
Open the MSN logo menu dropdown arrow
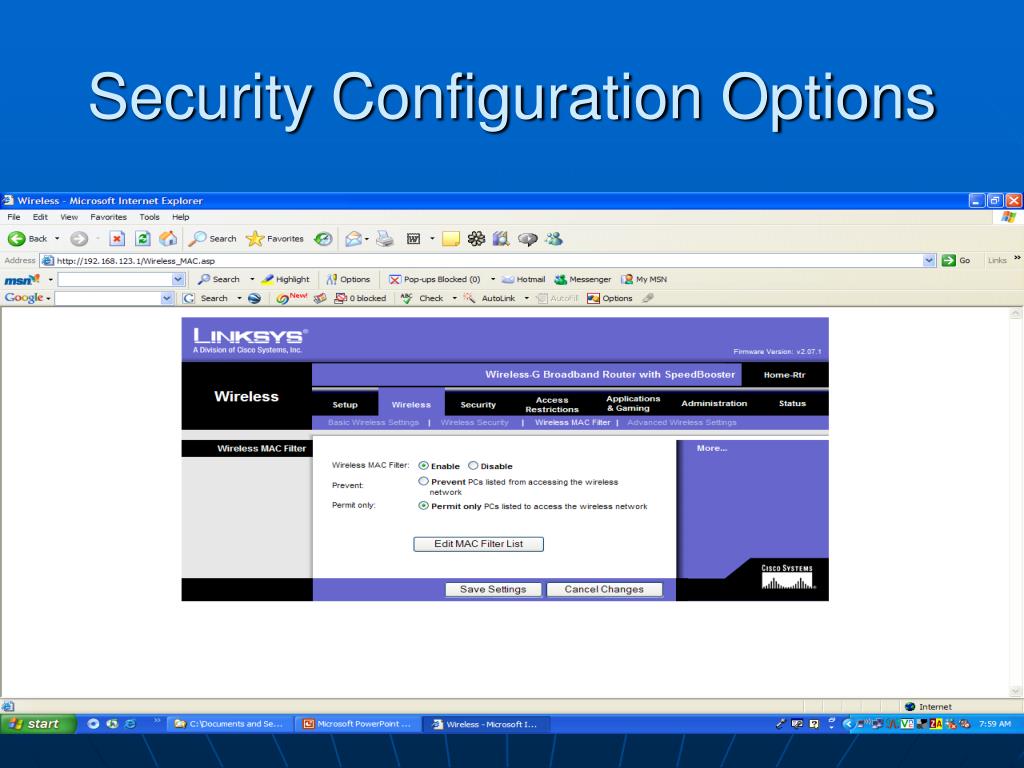click(51, 280)
